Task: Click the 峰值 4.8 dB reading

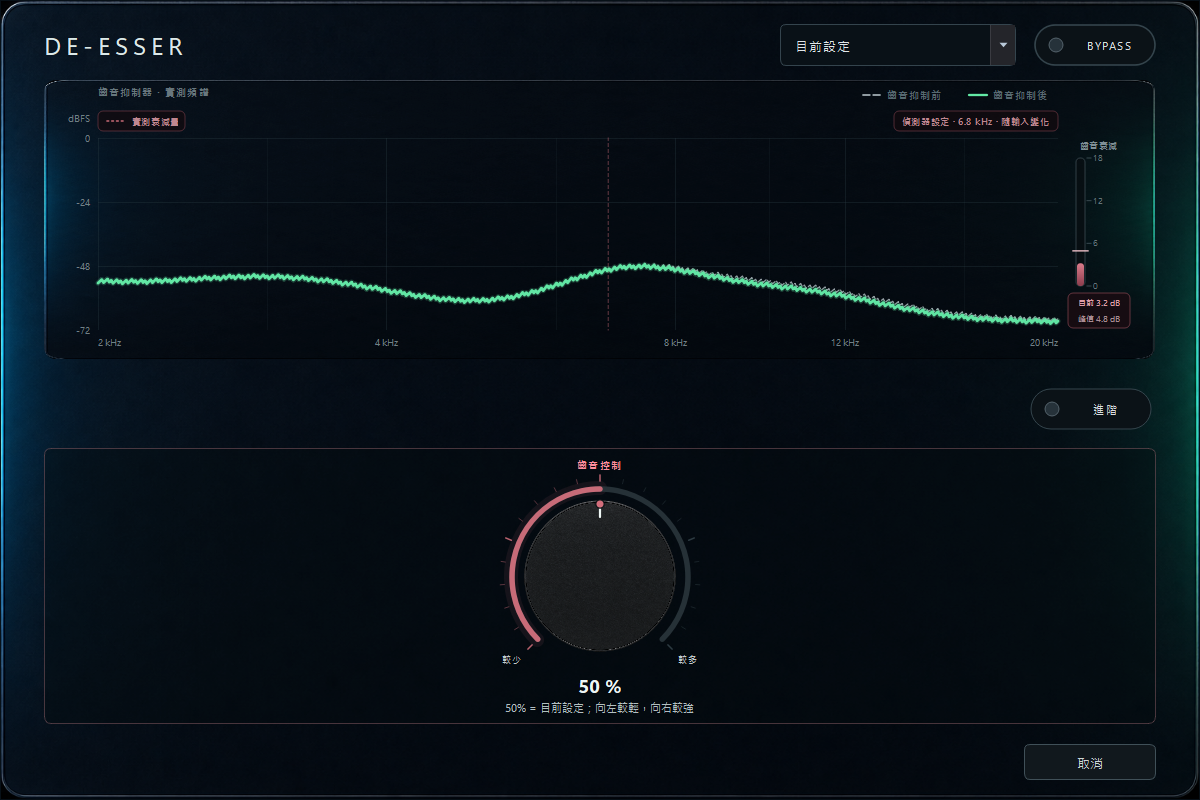Action: 1099,319
